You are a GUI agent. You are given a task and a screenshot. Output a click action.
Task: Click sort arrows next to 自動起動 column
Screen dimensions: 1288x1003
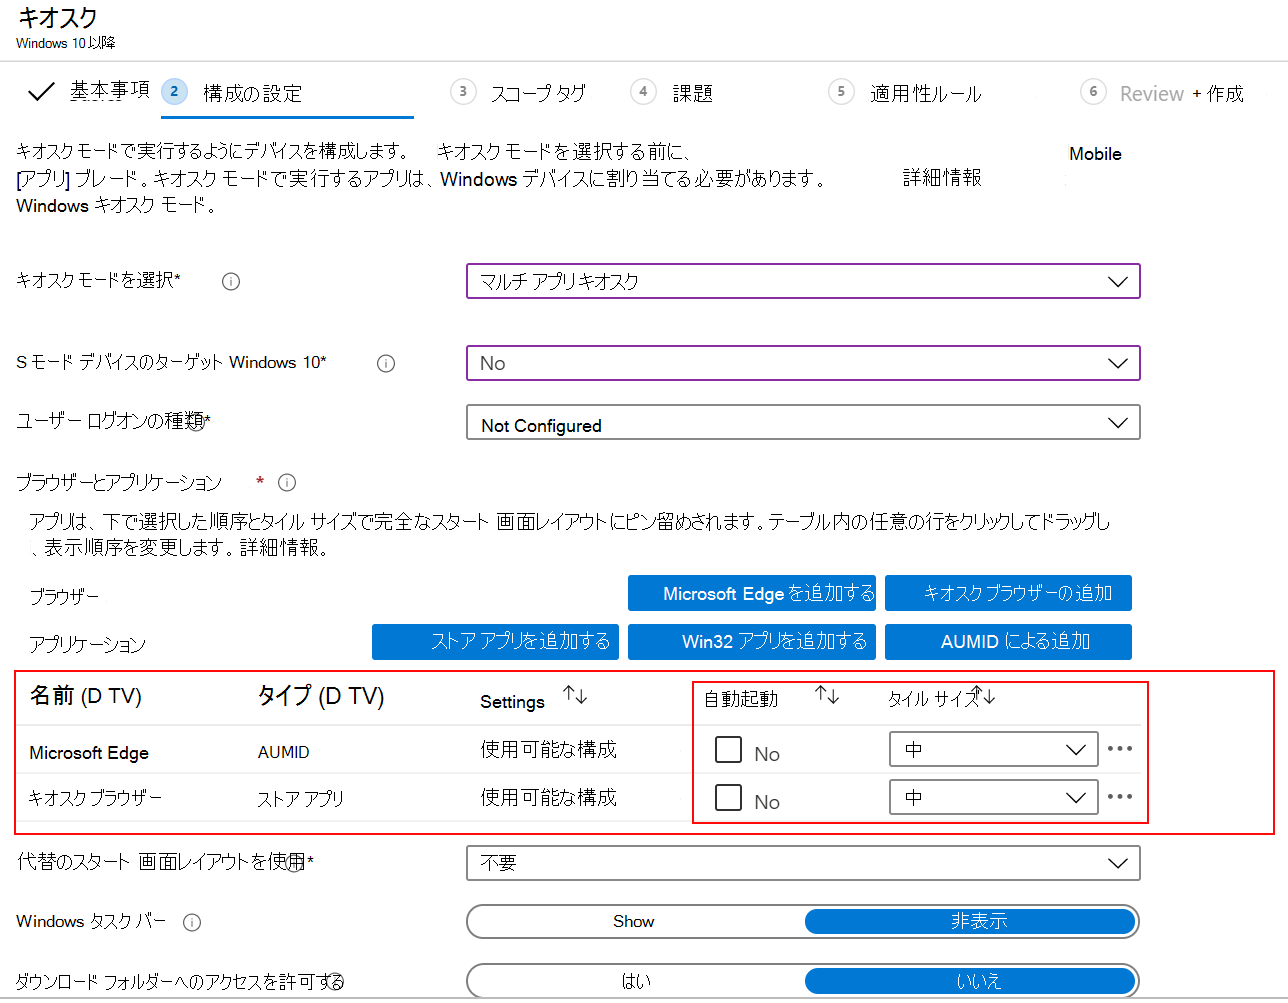point(827,695)
